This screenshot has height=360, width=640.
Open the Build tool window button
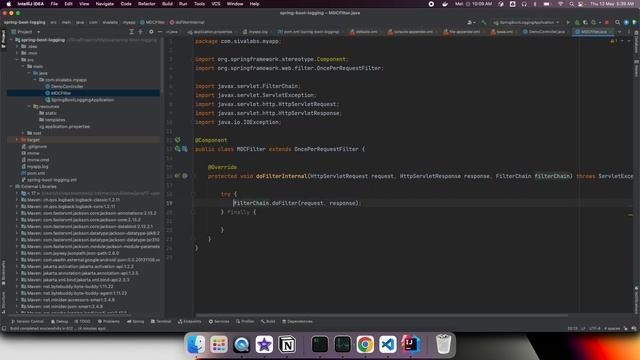point(268,322)
